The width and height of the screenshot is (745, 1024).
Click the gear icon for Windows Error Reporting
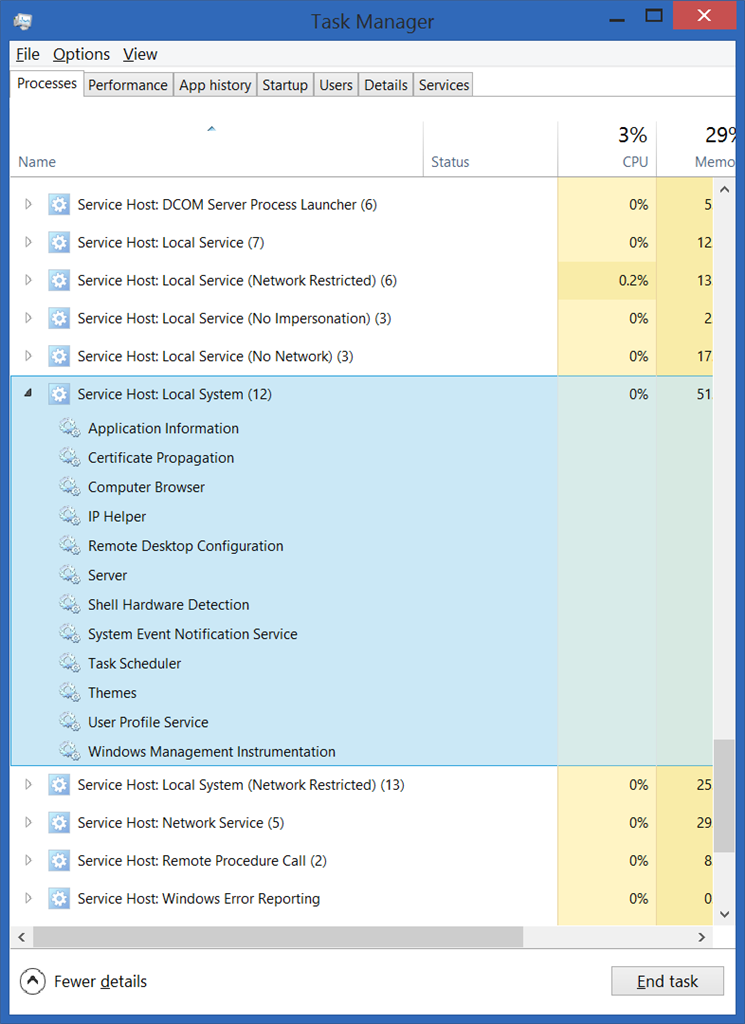click(x=59, y=898)
